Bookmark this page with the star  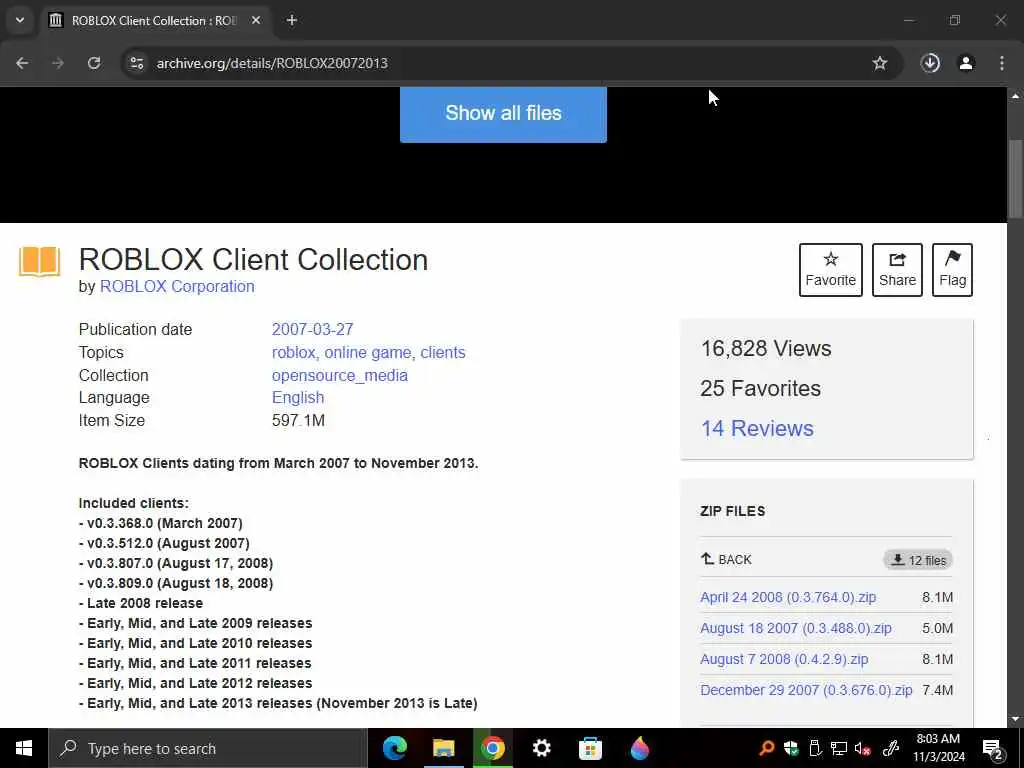[x=880, y=63]
